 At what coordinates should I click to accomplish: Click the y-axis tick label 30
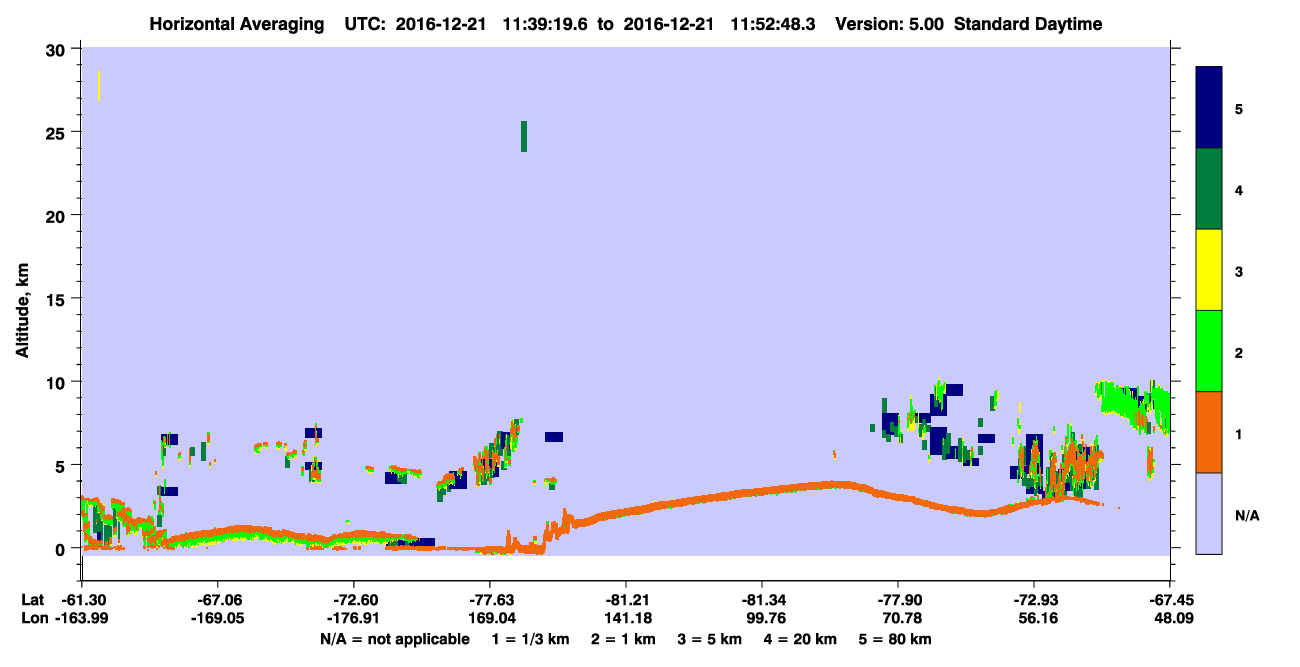click(x=58, y=49)
